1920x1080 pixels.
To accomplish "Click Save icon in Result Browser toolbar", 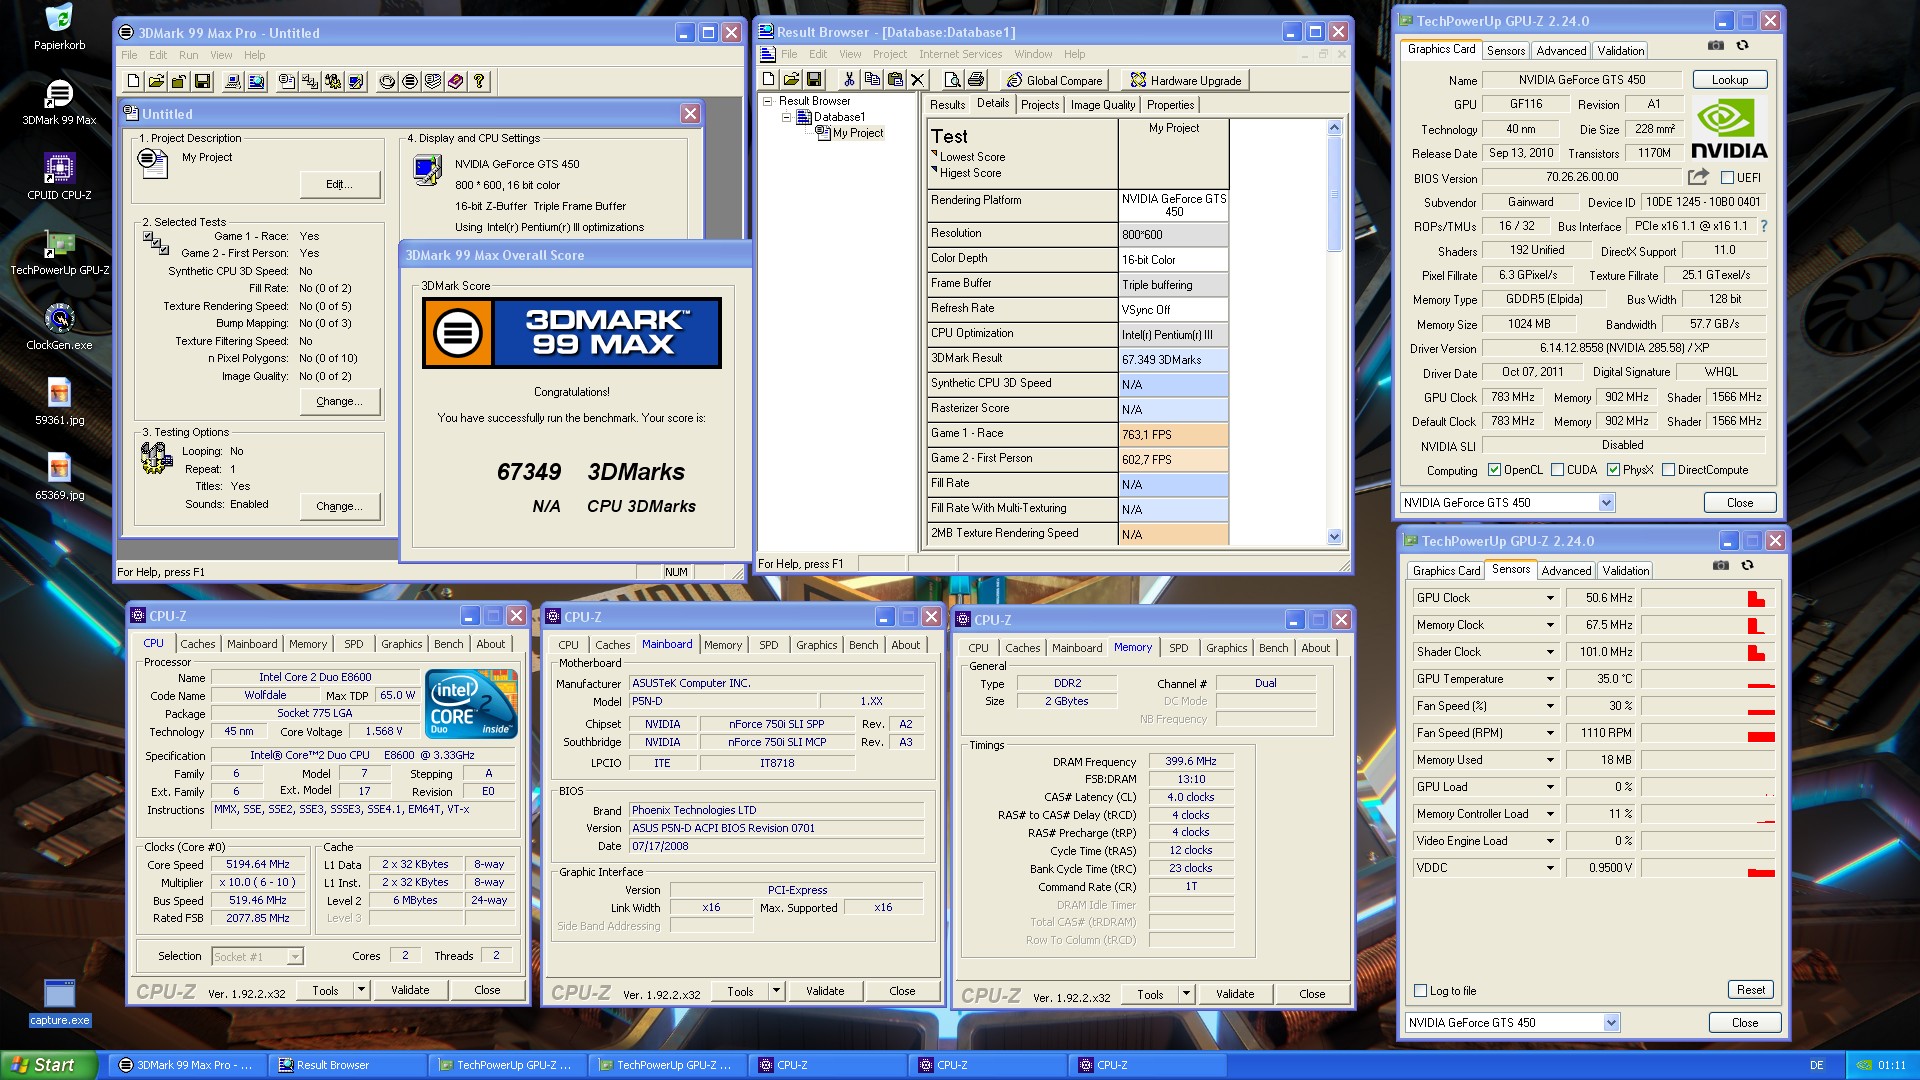I will pyautogui.click(x=814, y=80).
